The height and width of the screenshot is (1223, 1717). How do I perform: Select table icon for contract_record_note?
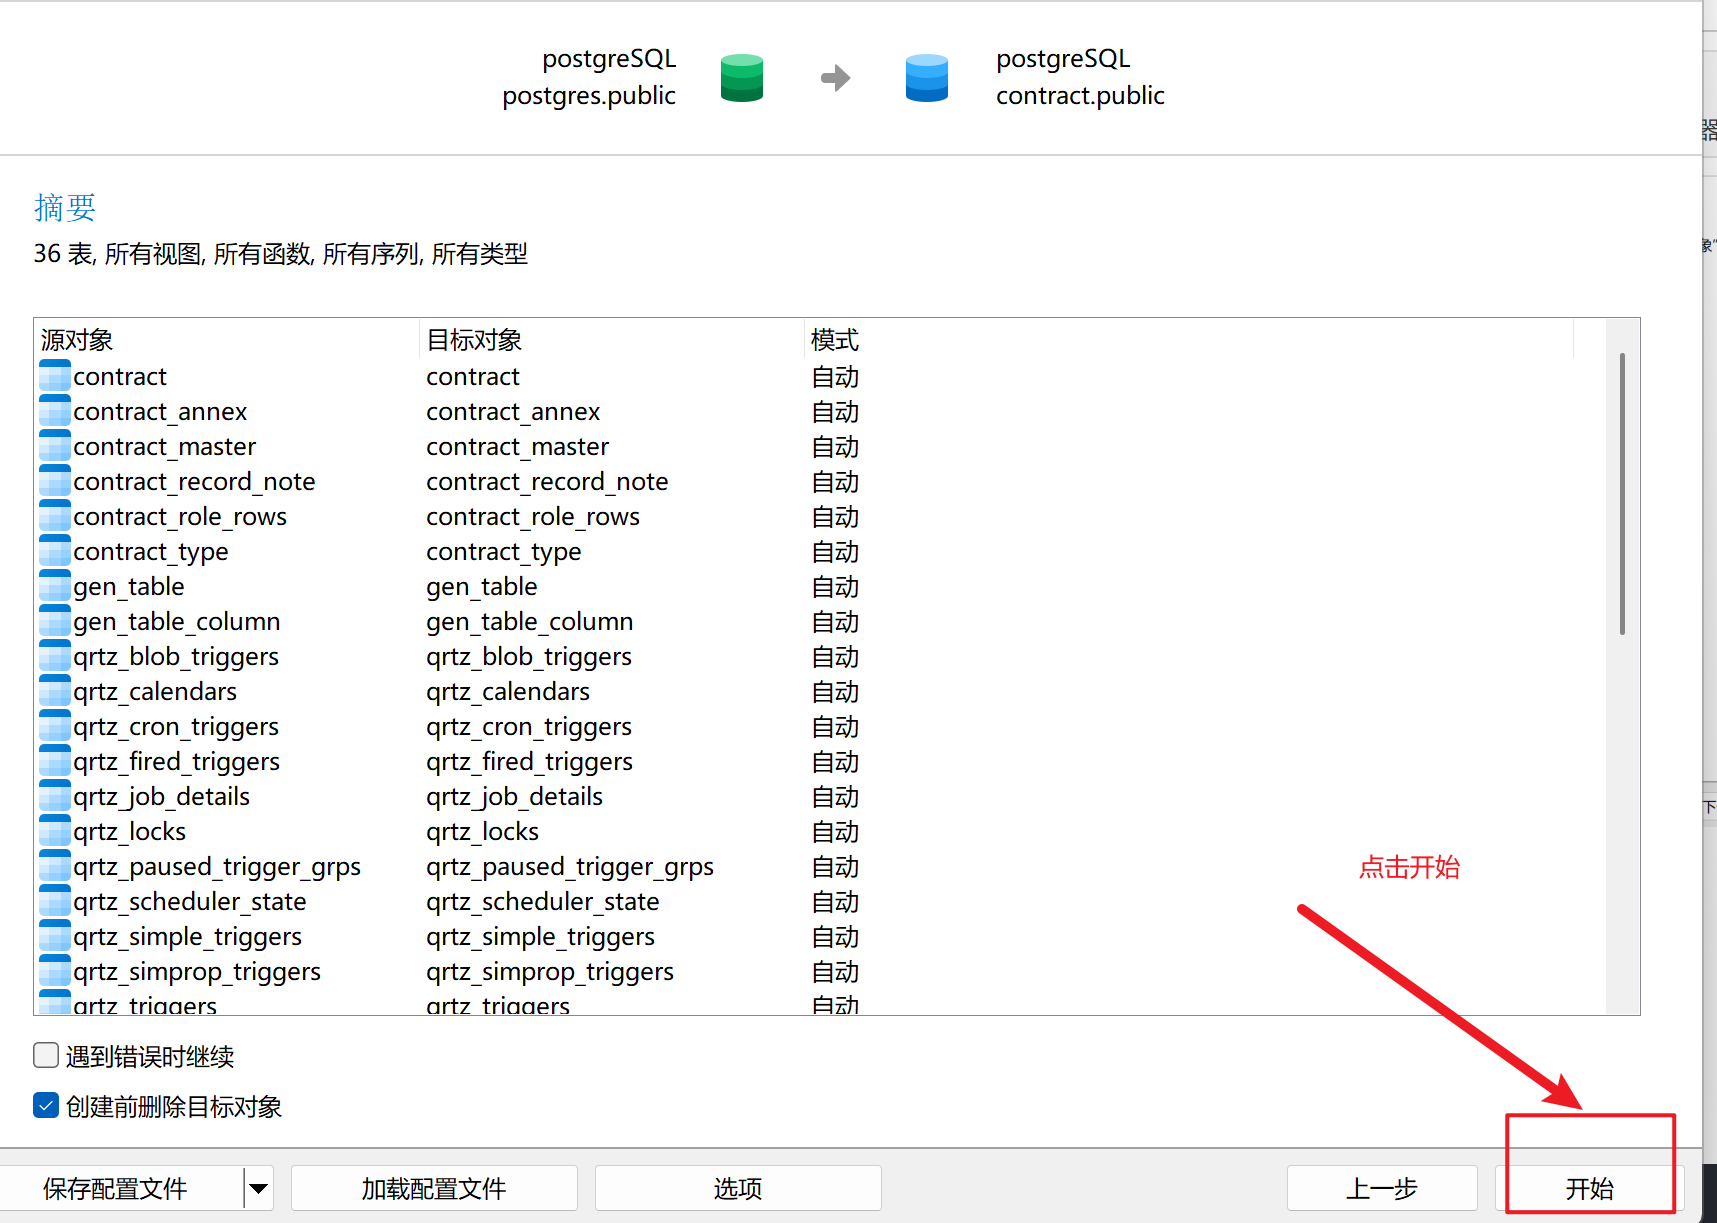pyautogui.click(x=55, y=482)
